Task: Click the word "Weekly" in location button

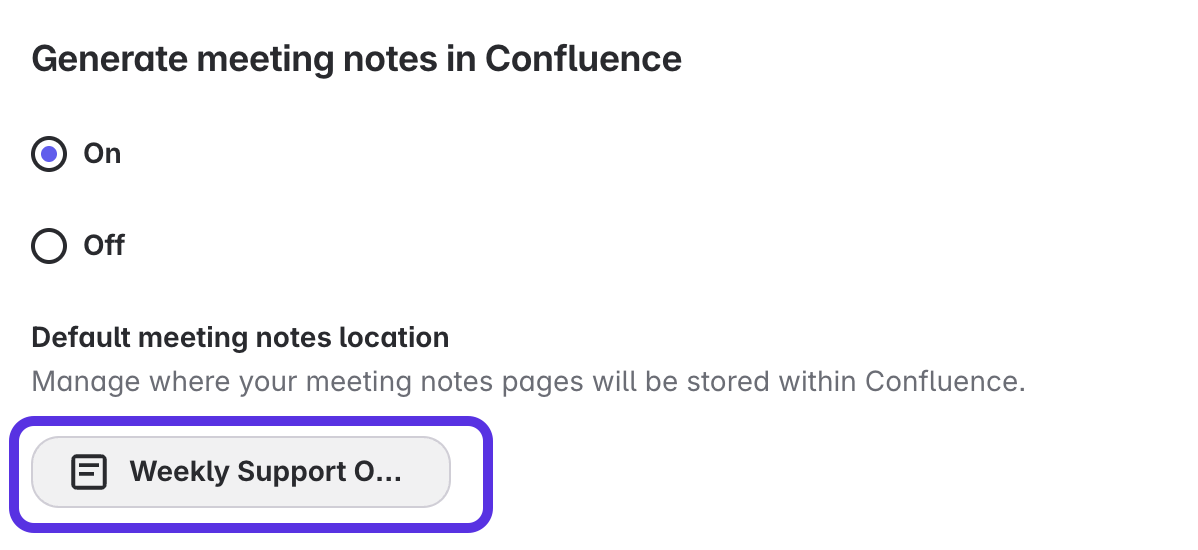Action: click(x=179, y=472)
